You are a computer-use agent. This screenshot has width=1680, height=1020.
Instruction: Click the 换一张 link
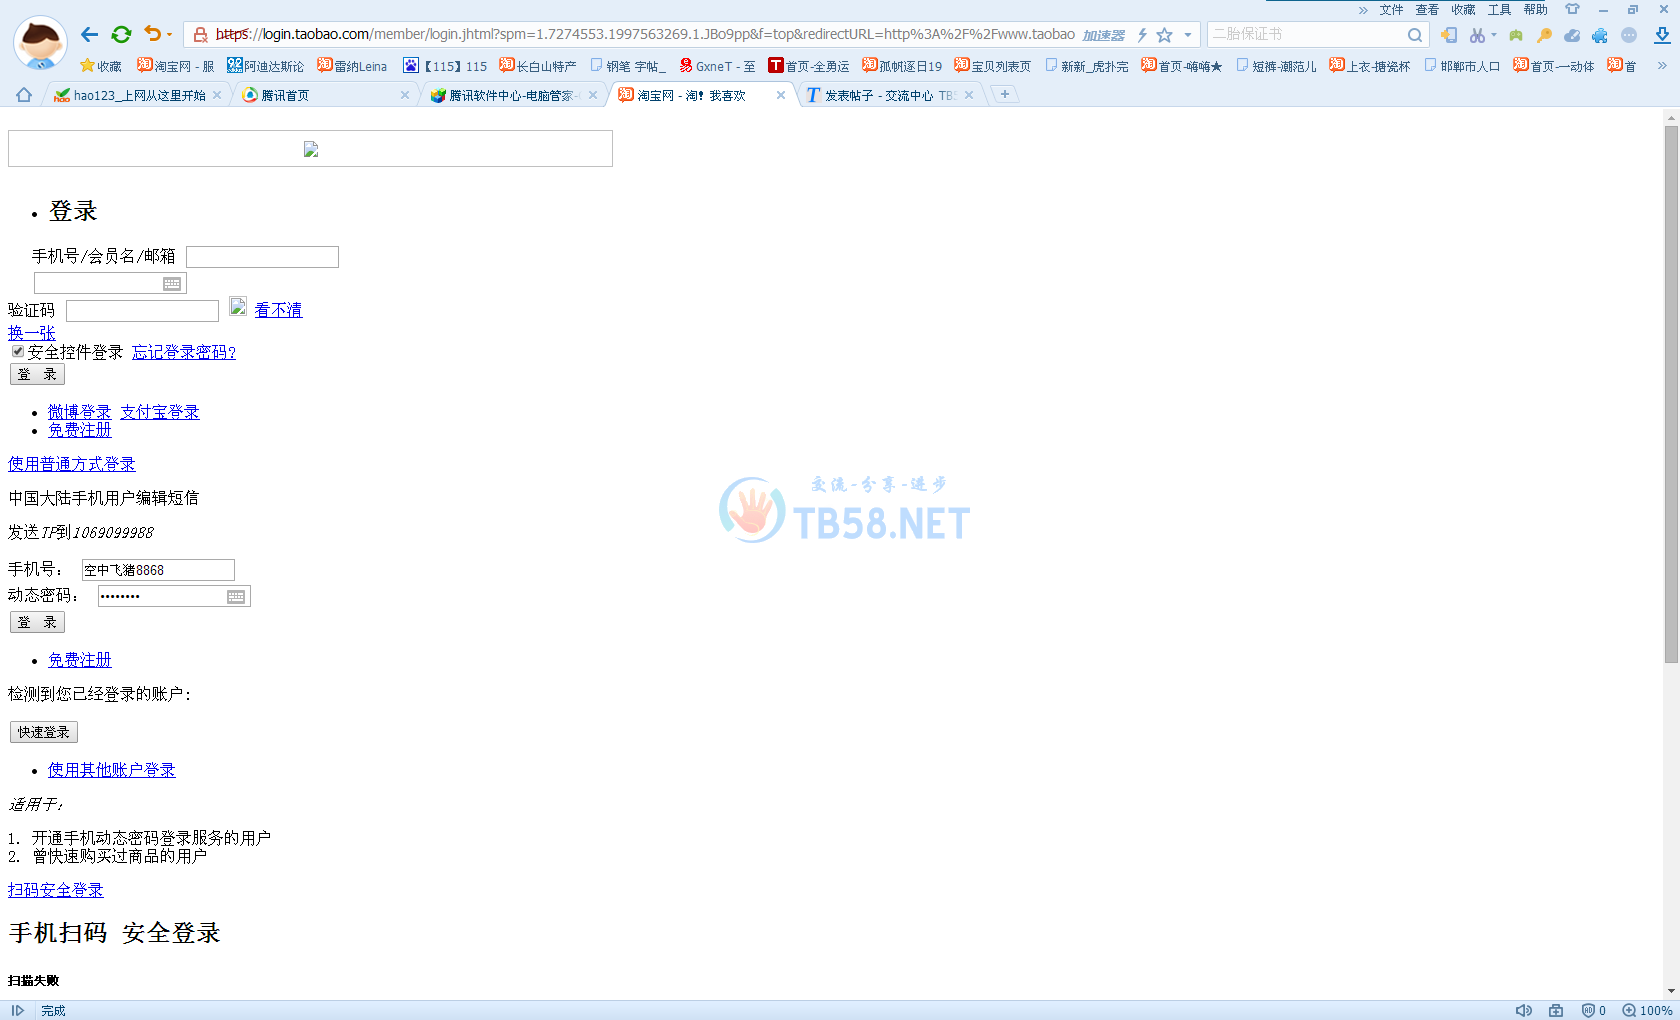[x=32, y=333]
